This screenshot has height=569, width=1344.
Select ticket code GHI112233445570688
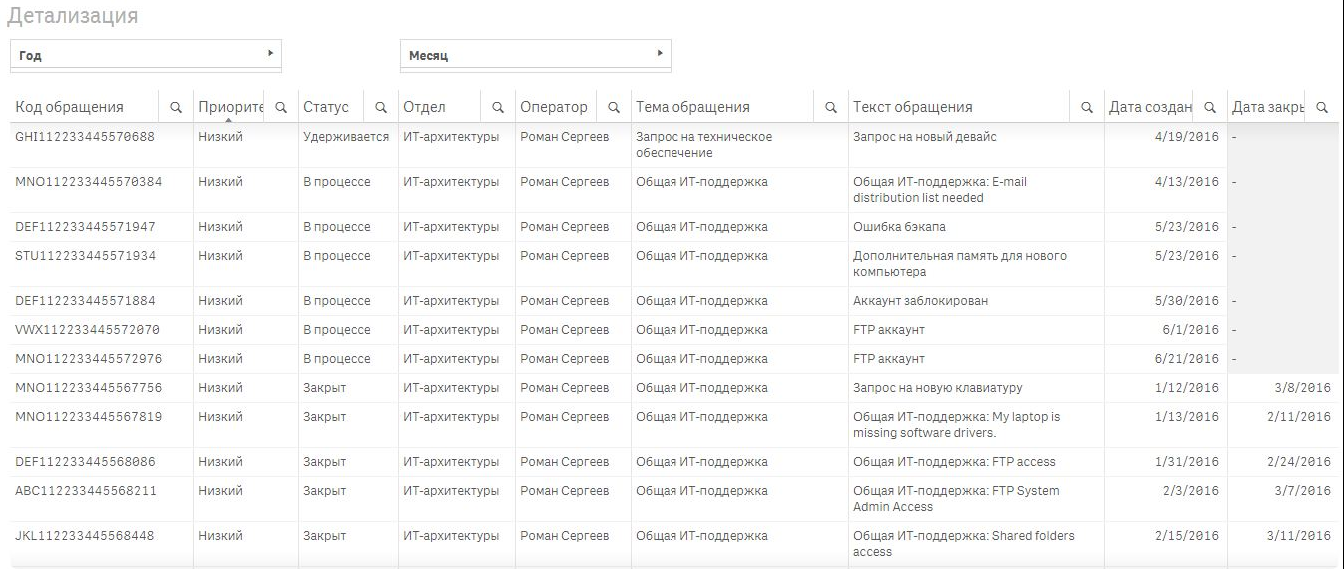tap(85, 137)
